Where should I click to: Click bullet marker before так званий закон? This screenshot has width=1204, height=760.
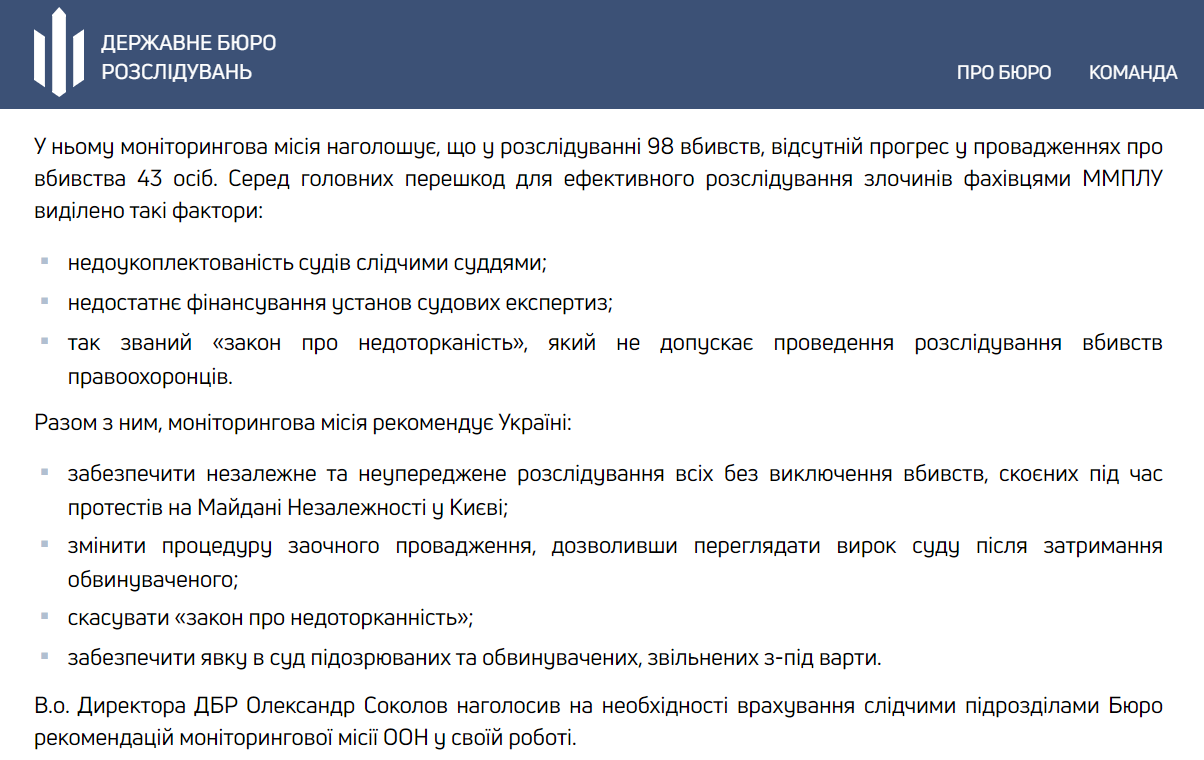(x=45, y=341)
